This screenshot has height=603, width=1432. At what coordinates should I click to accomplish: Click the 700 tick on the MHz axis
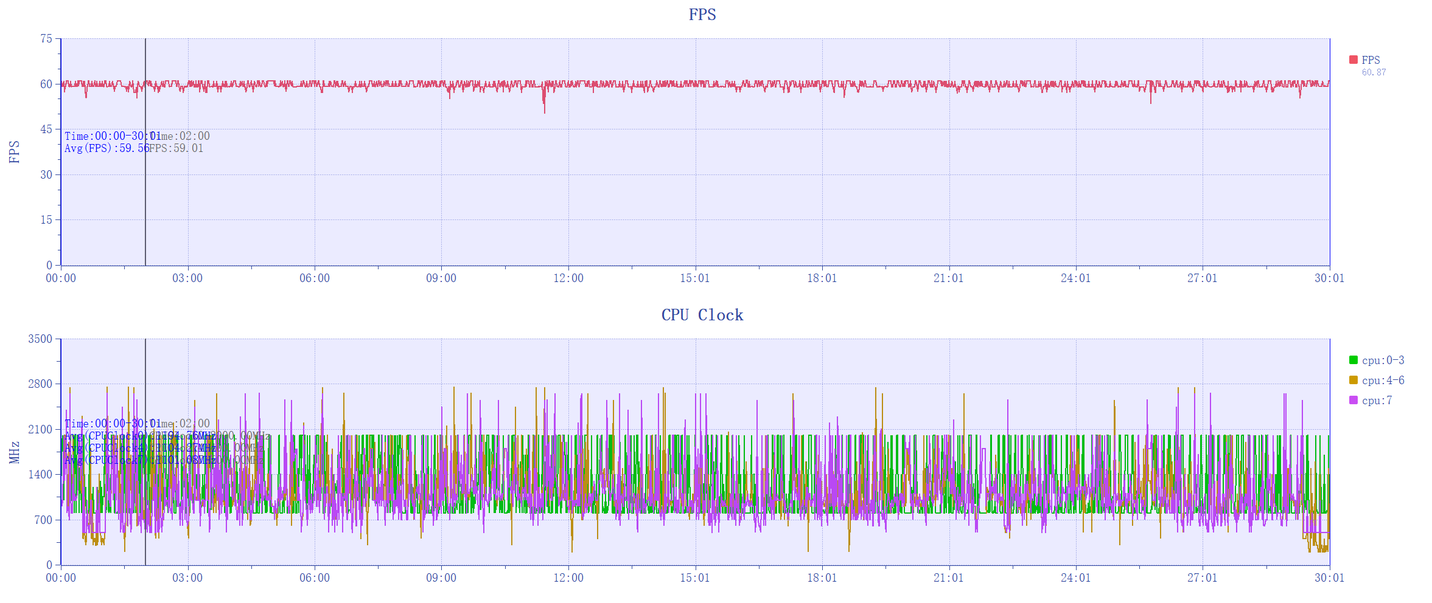43,519
